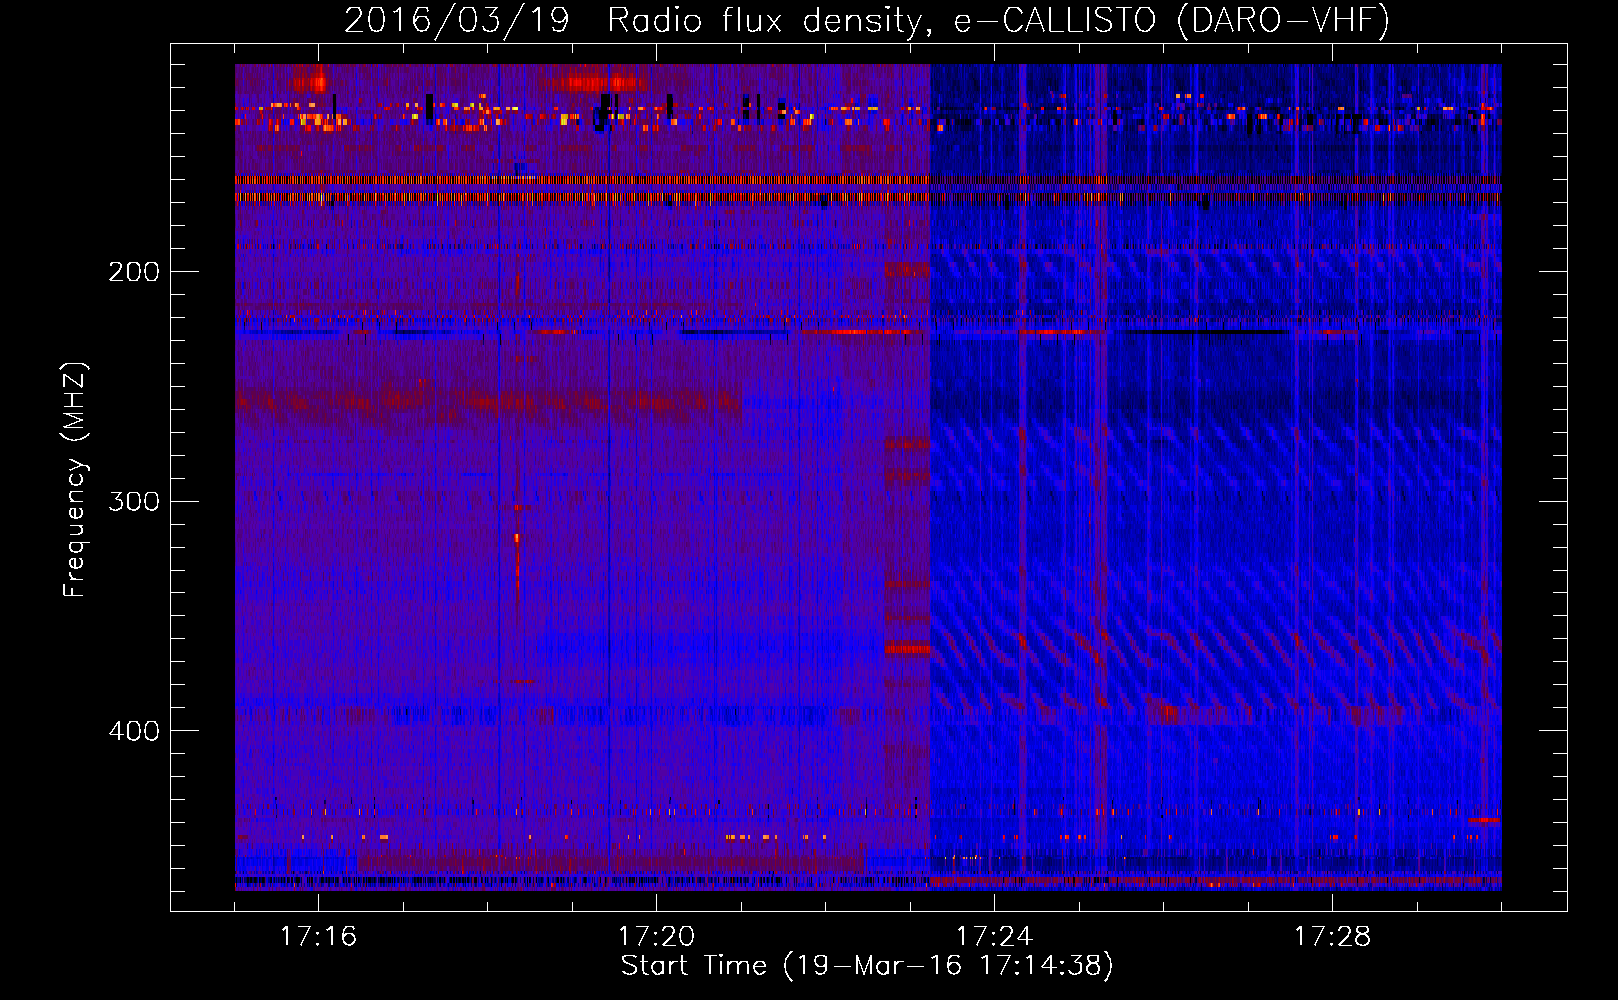Select the date '2016/03/19' in the title

pos(456,20)
